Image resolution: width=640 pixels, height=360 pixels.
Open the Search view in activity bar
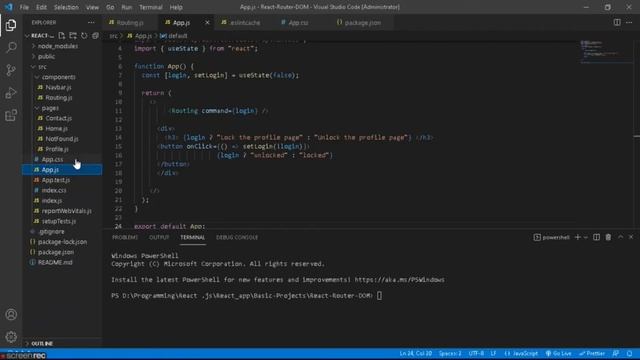[11, 48]
